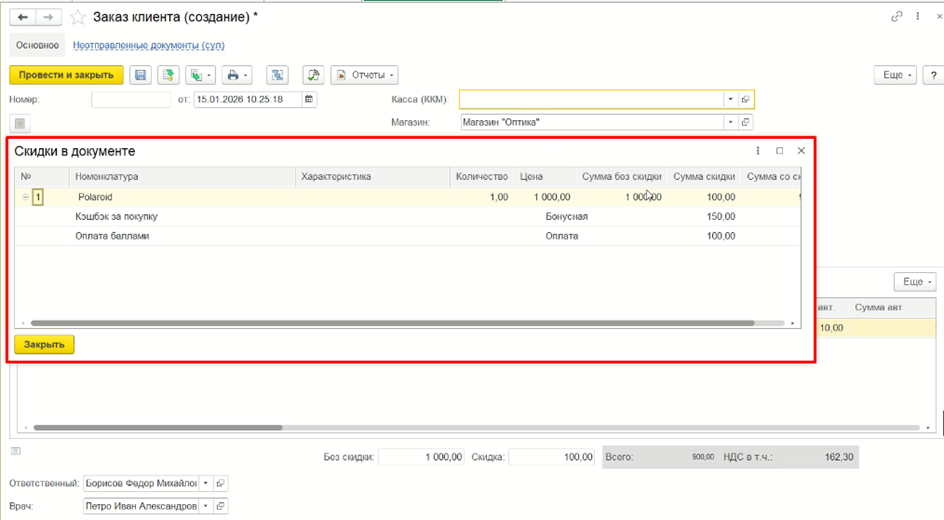
Task: Maximize the Скидки в документе dialog
Action: pyautogui.click(x=780, y=150)
